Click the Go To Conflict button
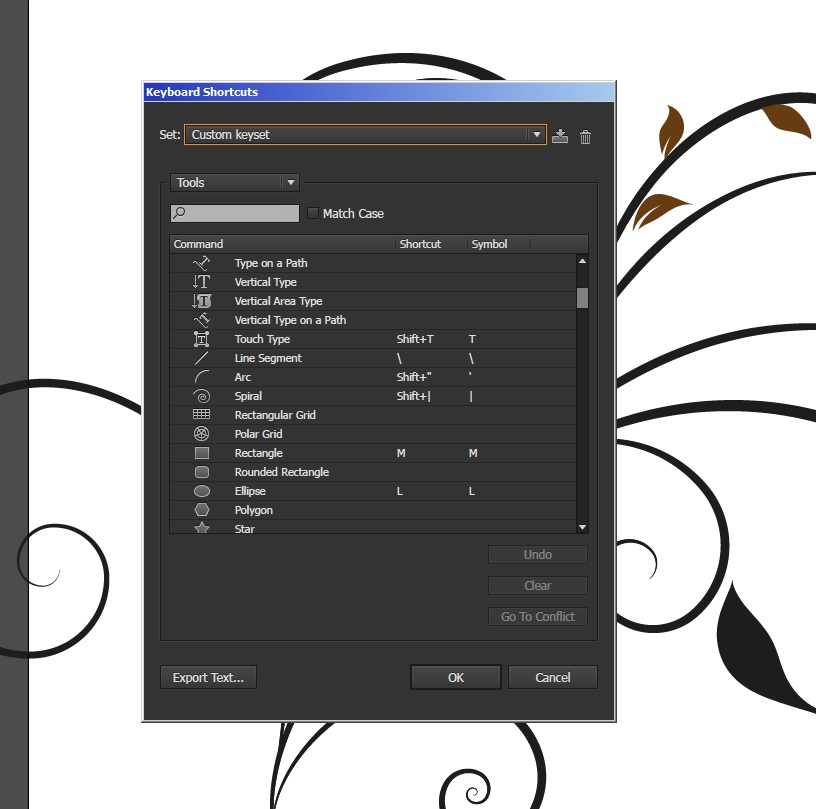The image size is (816, 809). coord(538,617)
